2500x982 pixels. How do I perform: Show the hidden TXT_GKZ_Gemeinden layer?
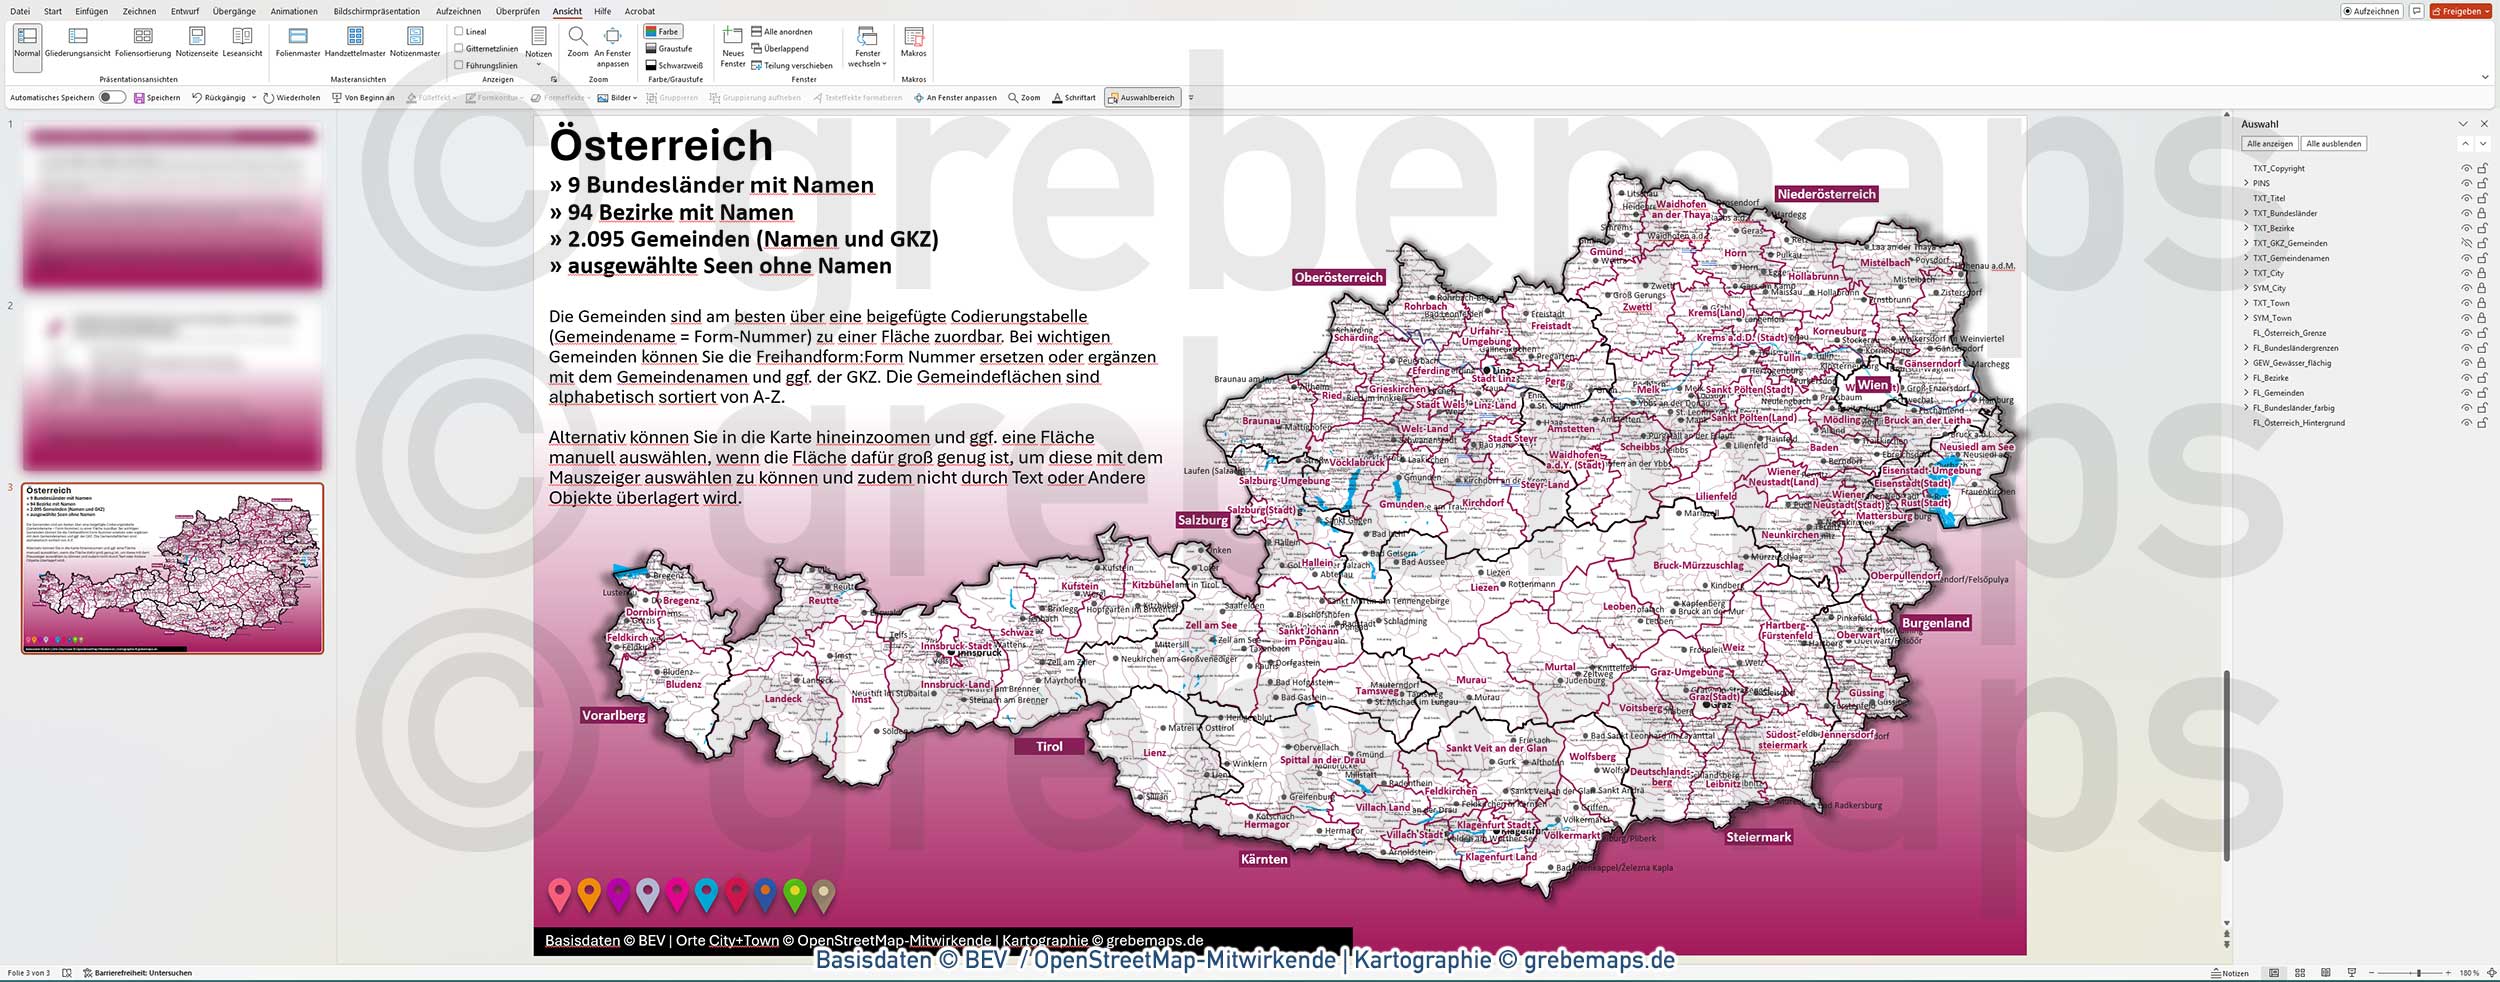2466,243
